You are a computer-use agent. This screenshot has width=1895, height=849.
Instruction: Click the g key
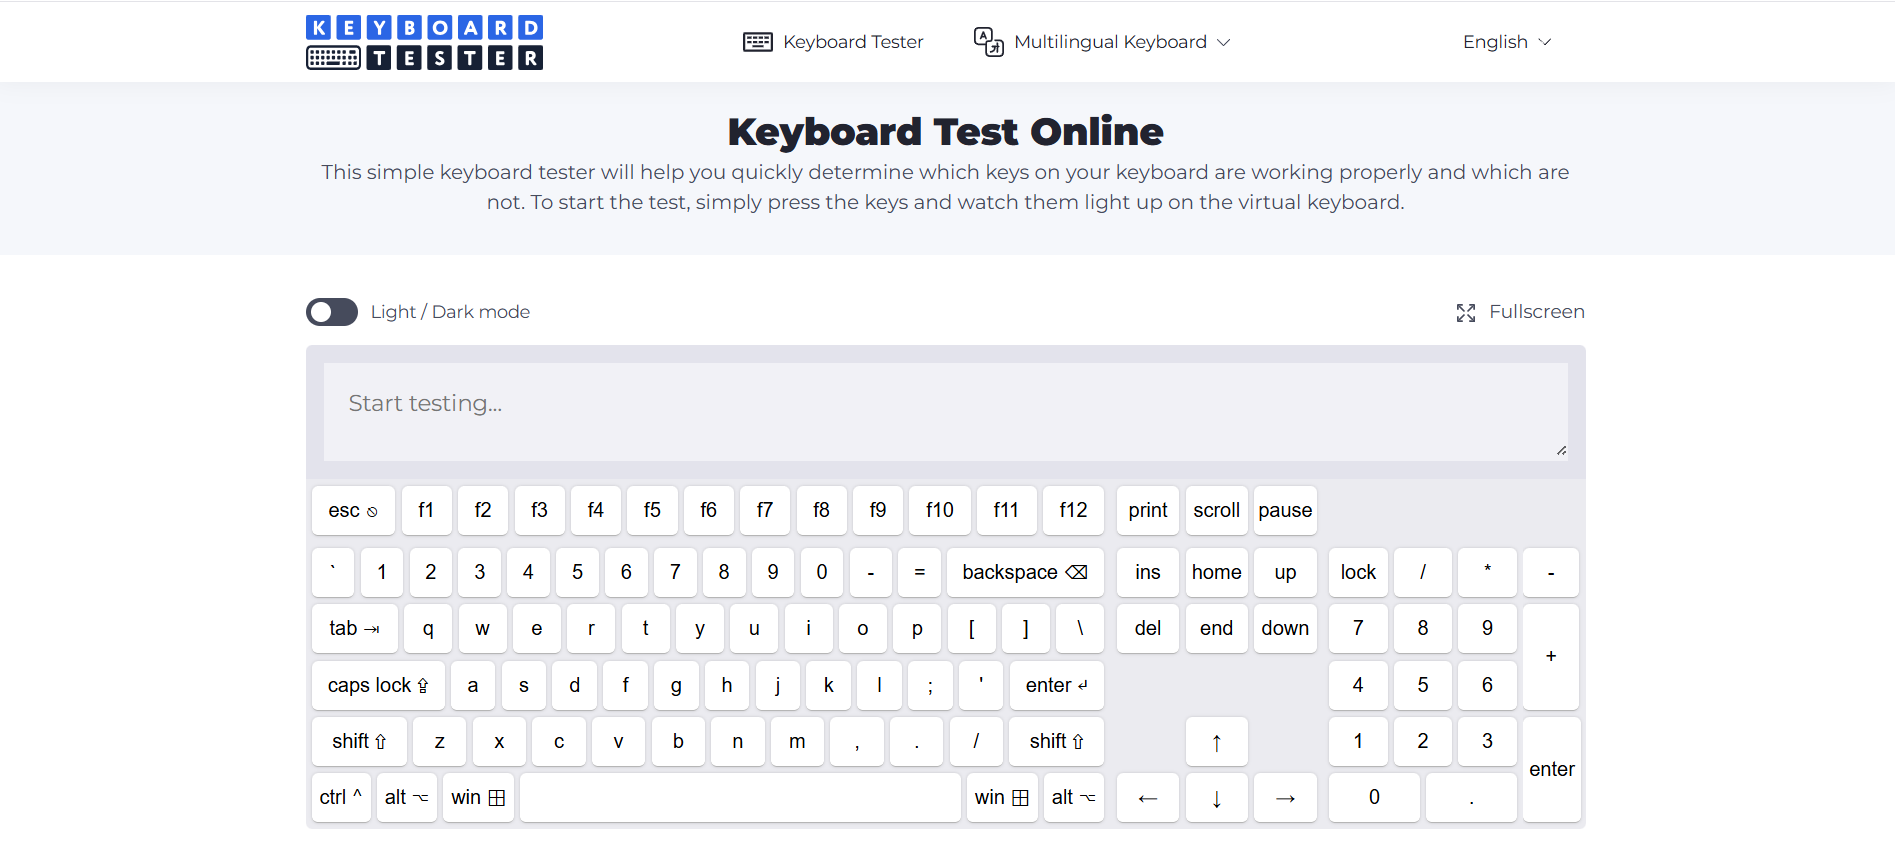pyautogui.click(x=676, y=685)
